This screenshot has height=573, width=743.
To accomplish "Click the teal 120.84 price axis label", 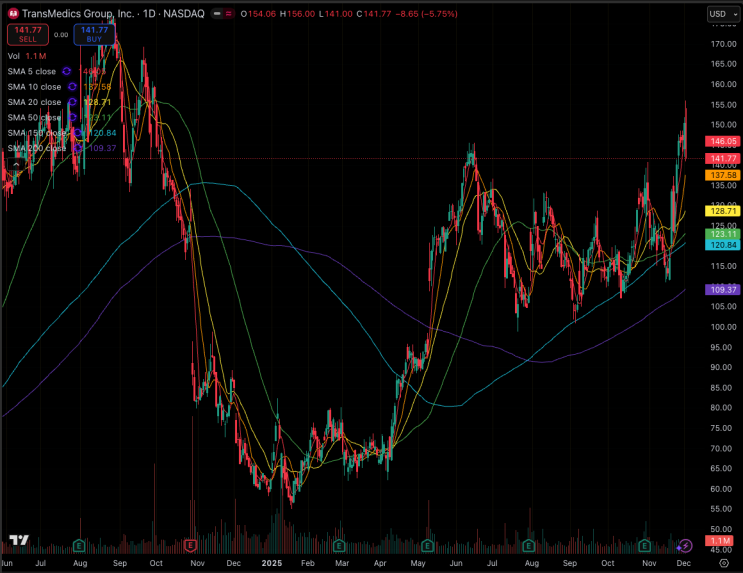I will [723, 245].
